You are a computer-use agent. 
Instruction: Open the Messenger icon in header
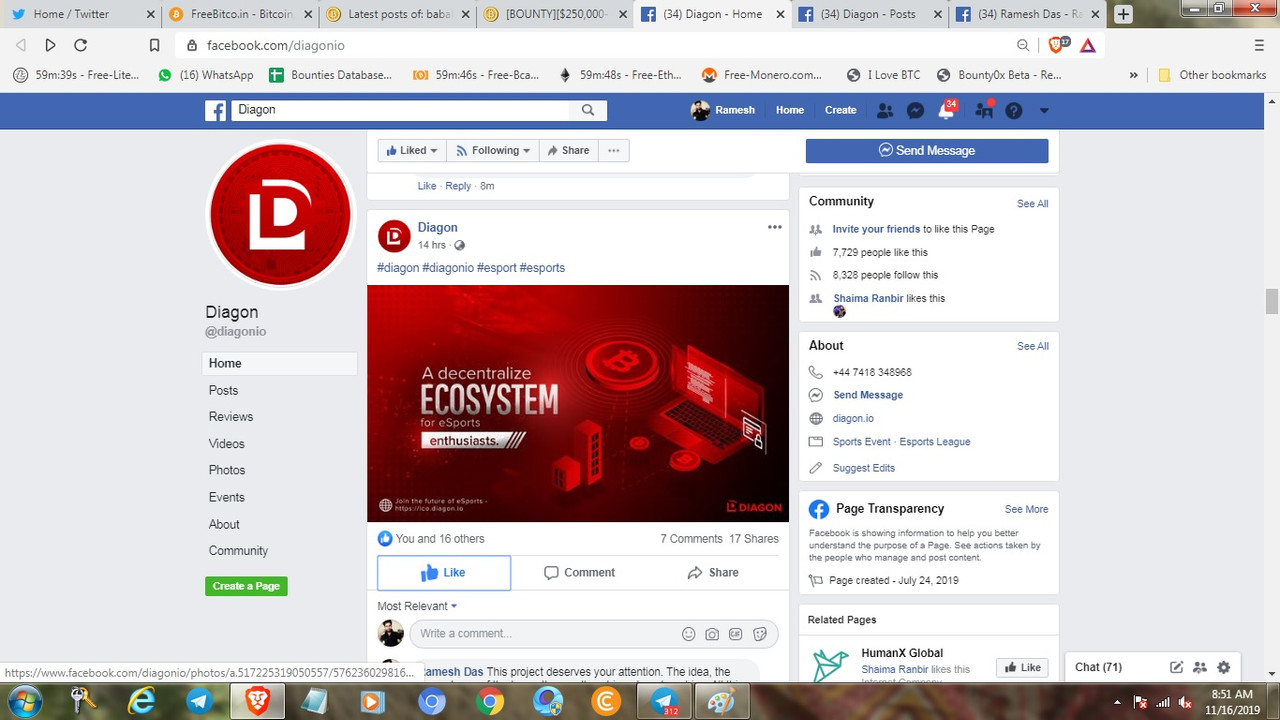(915, 111)
